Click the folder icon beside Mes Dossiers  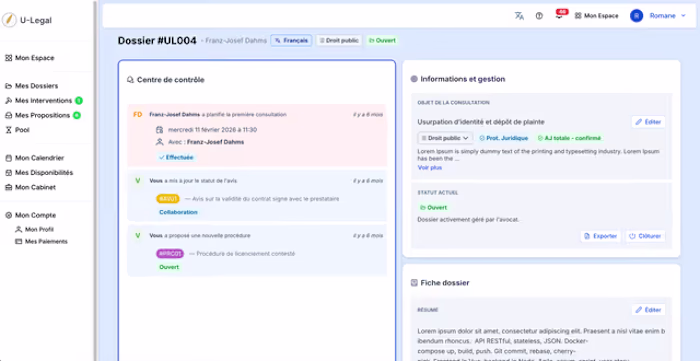8,86
